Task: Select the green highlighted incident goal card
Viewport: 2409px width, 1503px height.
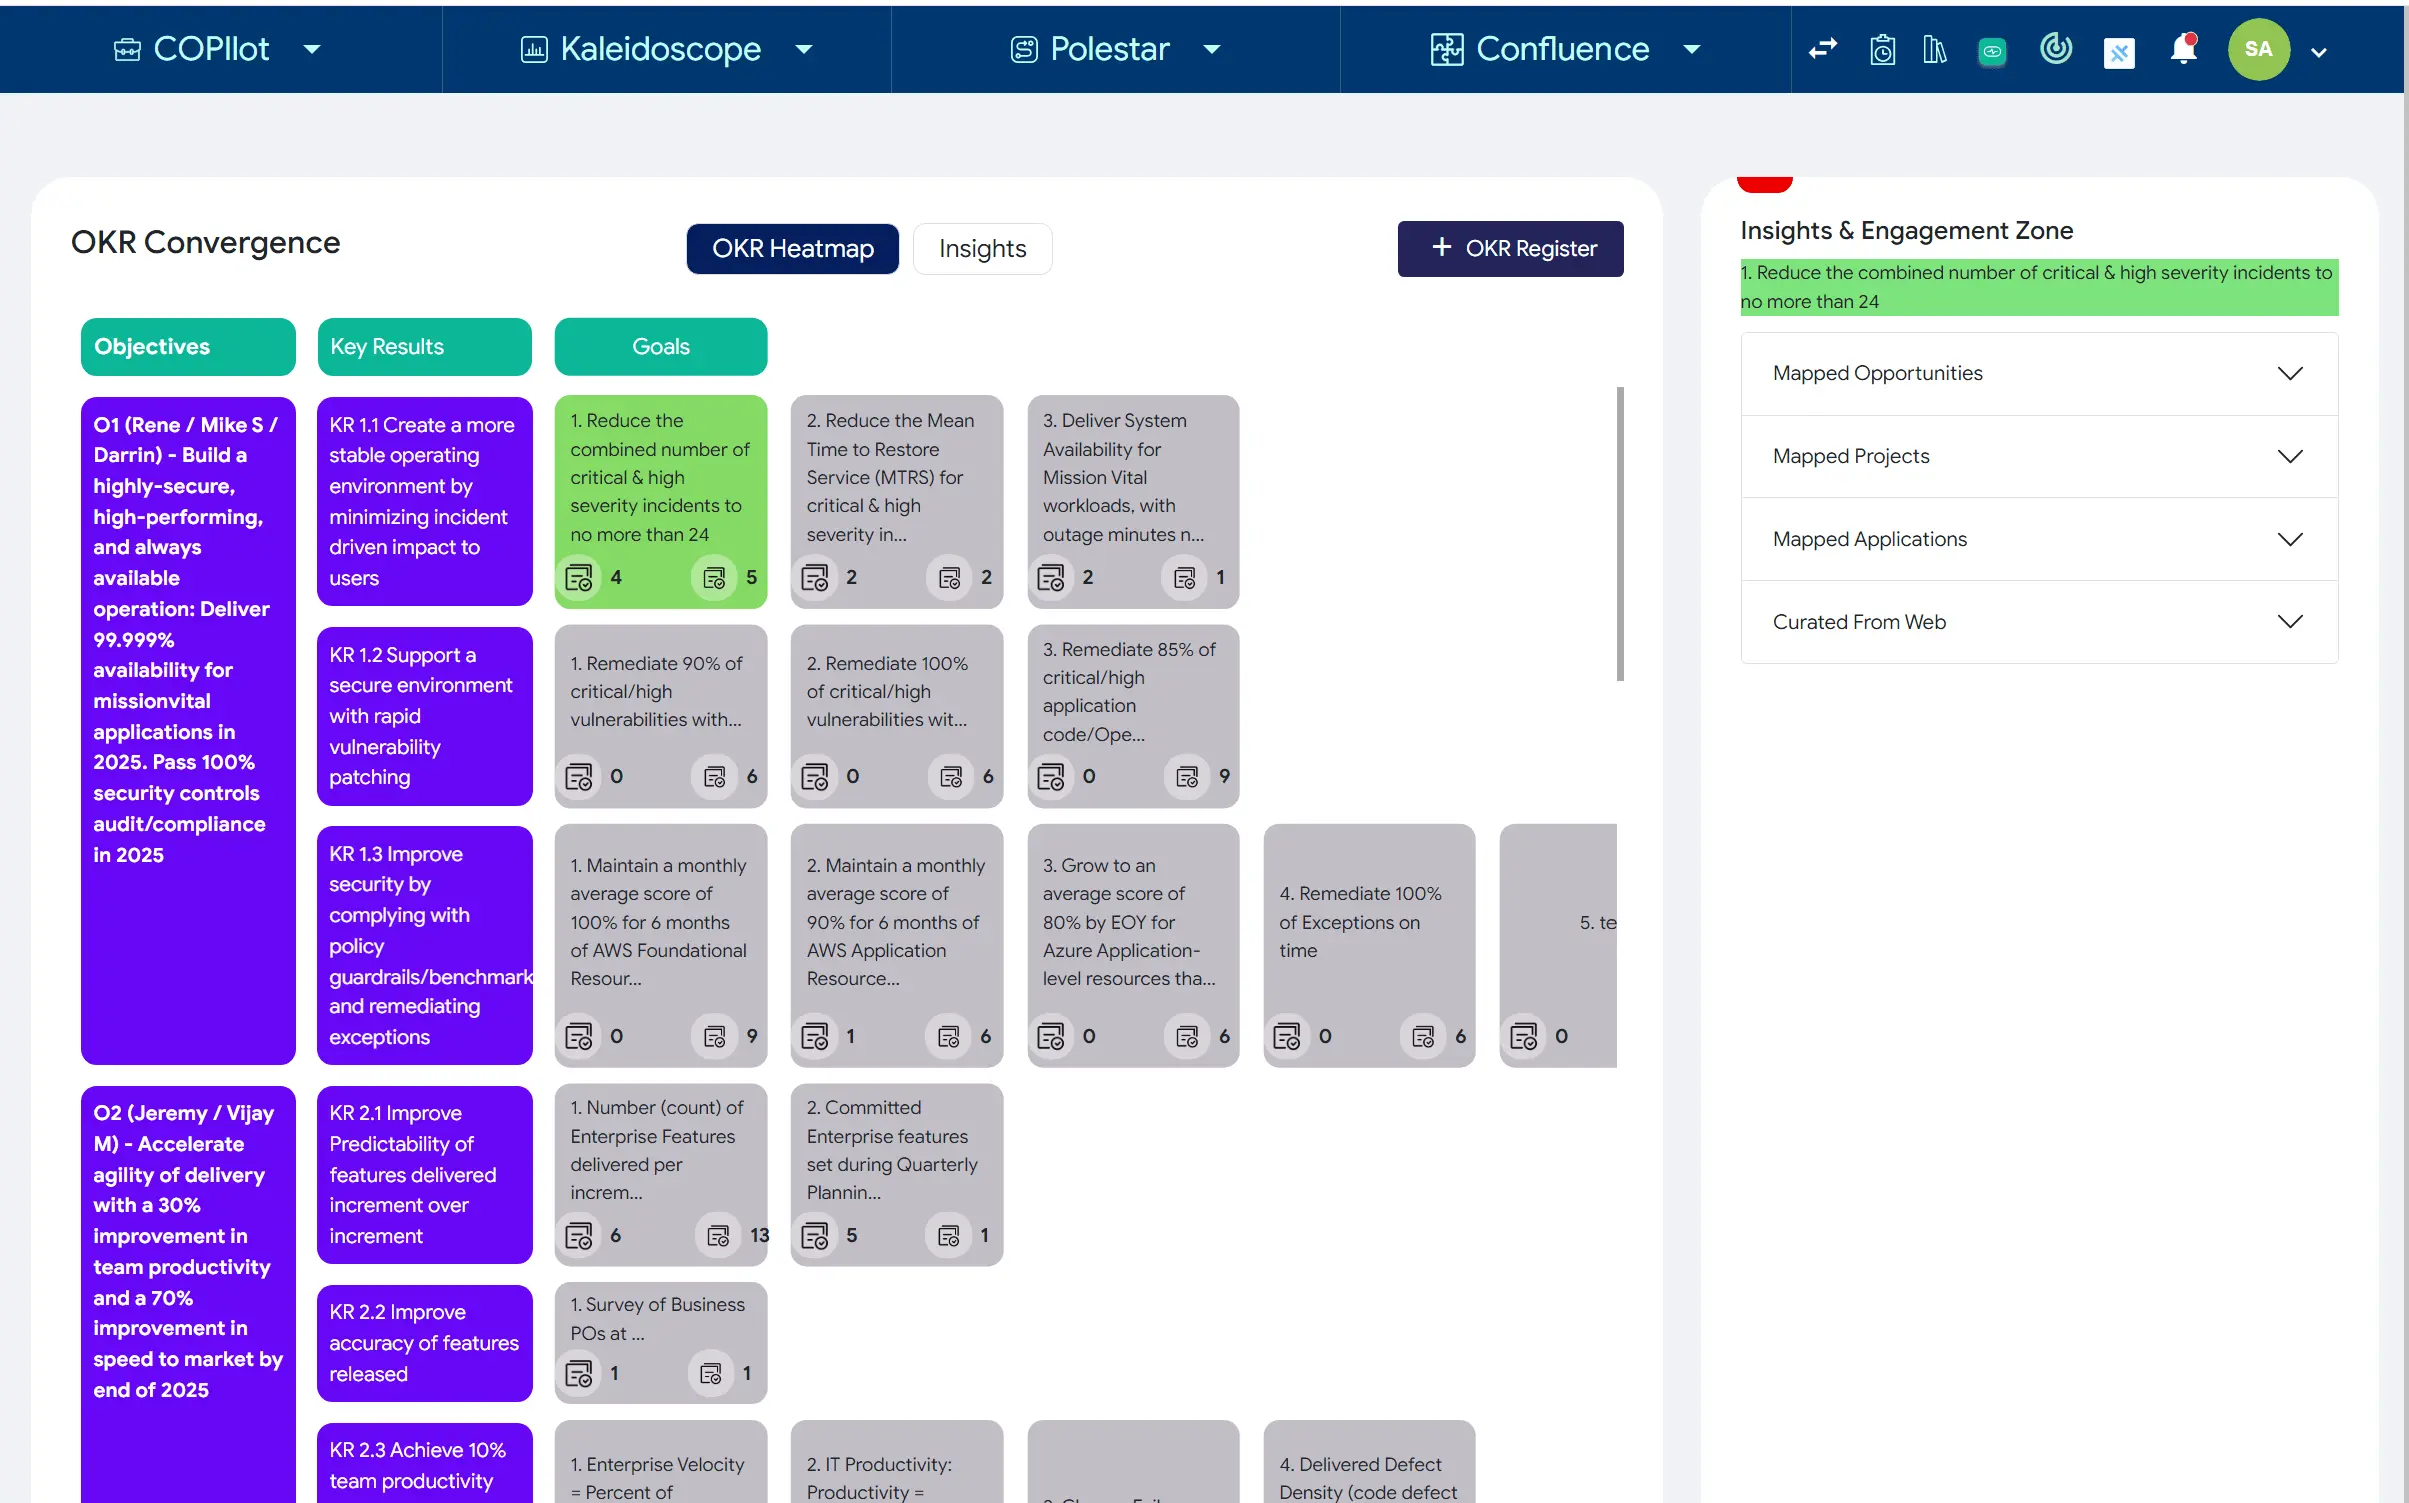Action: click(660, 478)
